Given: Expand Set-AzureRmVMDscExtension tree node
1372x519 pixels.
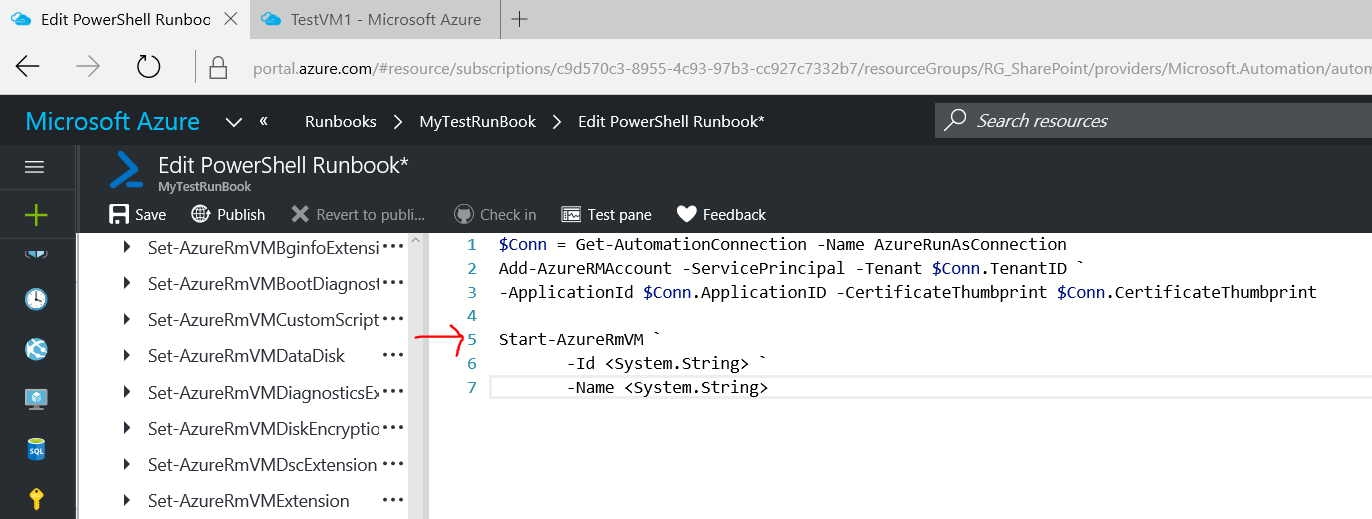Looking at the screenshot, I should 127,464.
